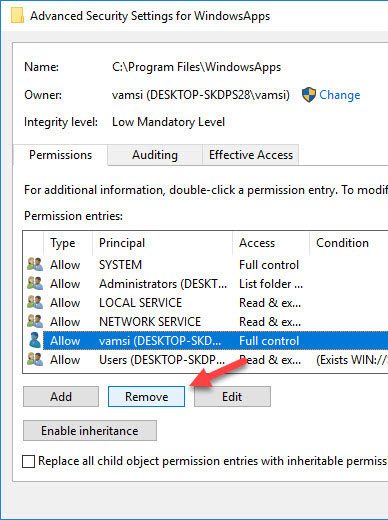Screen dimensions: 388x520
Task: Click the group icon for the NETWORK SERVICE entry
Action: pyautogui.click(x=35, y=321)
